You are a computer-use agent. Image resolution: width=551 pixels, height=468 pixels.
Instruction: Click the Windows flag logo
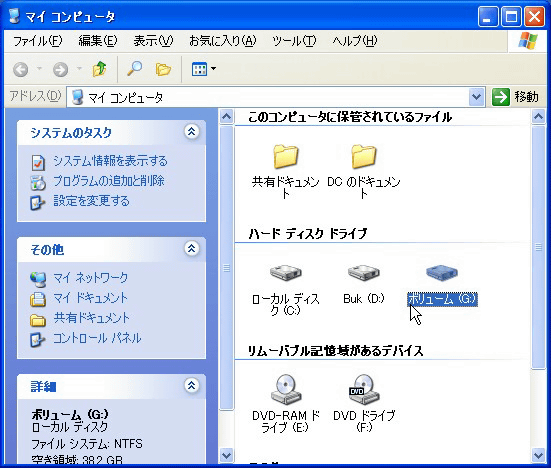pyautogui.click(x=528, y=41)
